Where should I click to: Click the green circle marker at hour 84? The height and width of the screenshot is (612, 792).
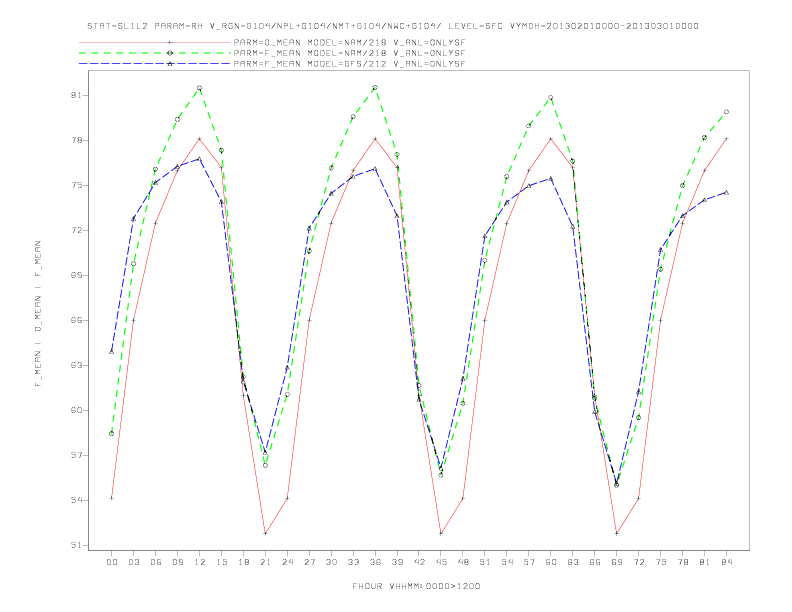[726, 112]
